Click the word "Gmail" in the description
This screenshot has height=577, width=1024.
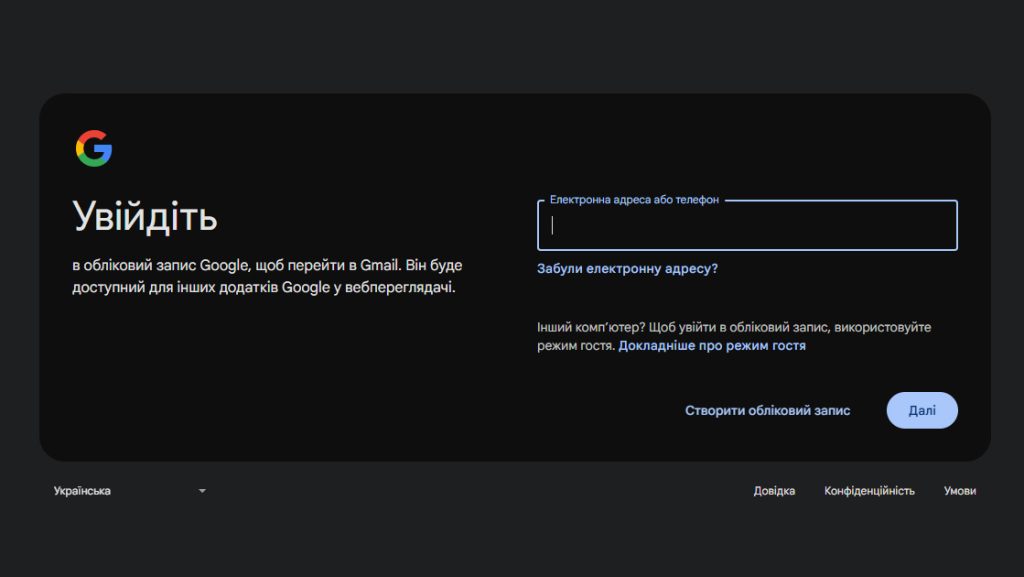click(379, 266)
